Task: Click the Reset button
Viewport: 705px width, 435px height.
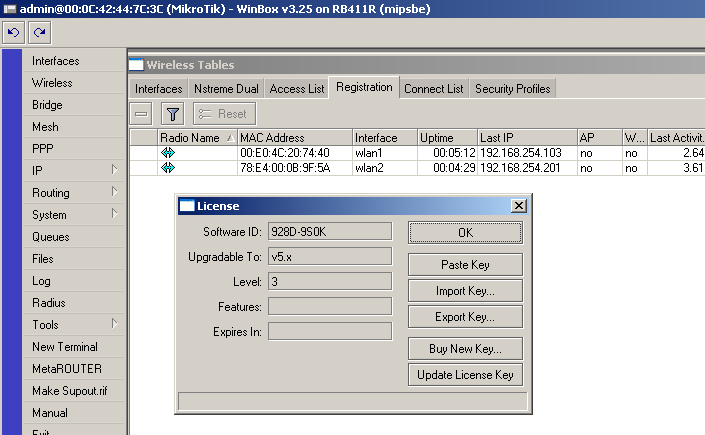Action: (x=225, y=114)
